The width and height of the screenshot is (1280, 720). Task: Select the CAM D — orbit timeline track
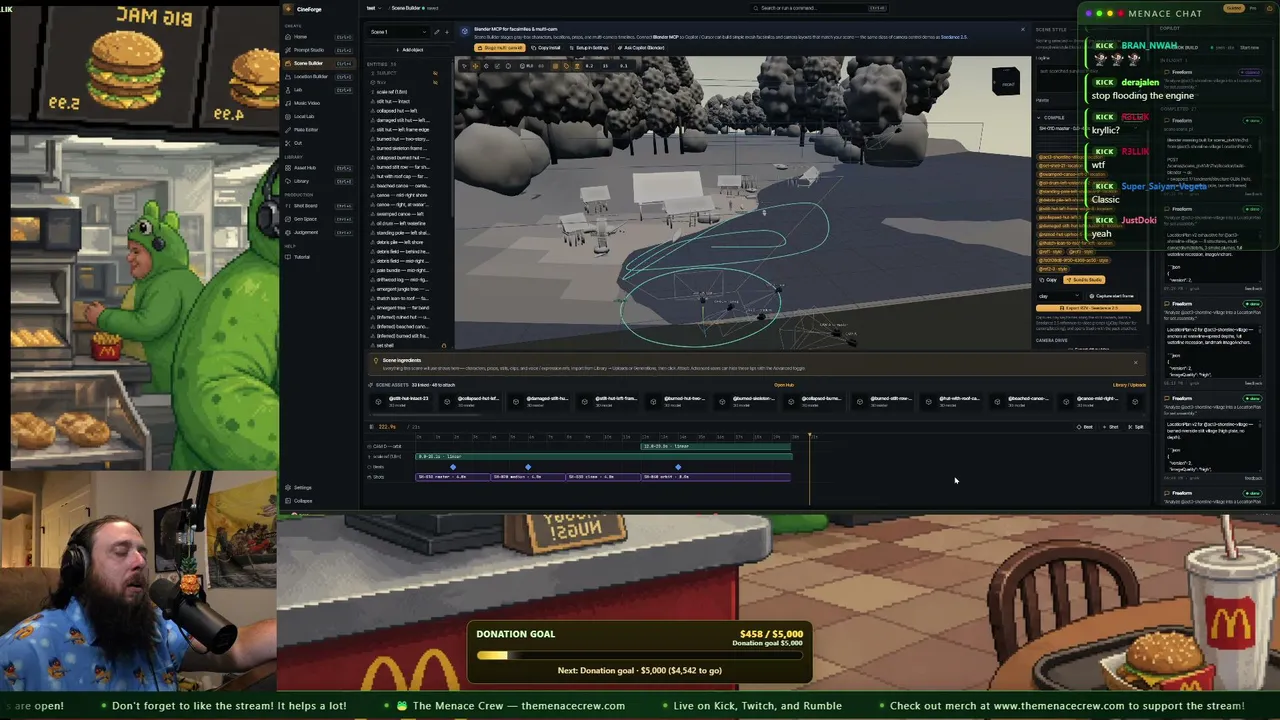coord(384,446)
